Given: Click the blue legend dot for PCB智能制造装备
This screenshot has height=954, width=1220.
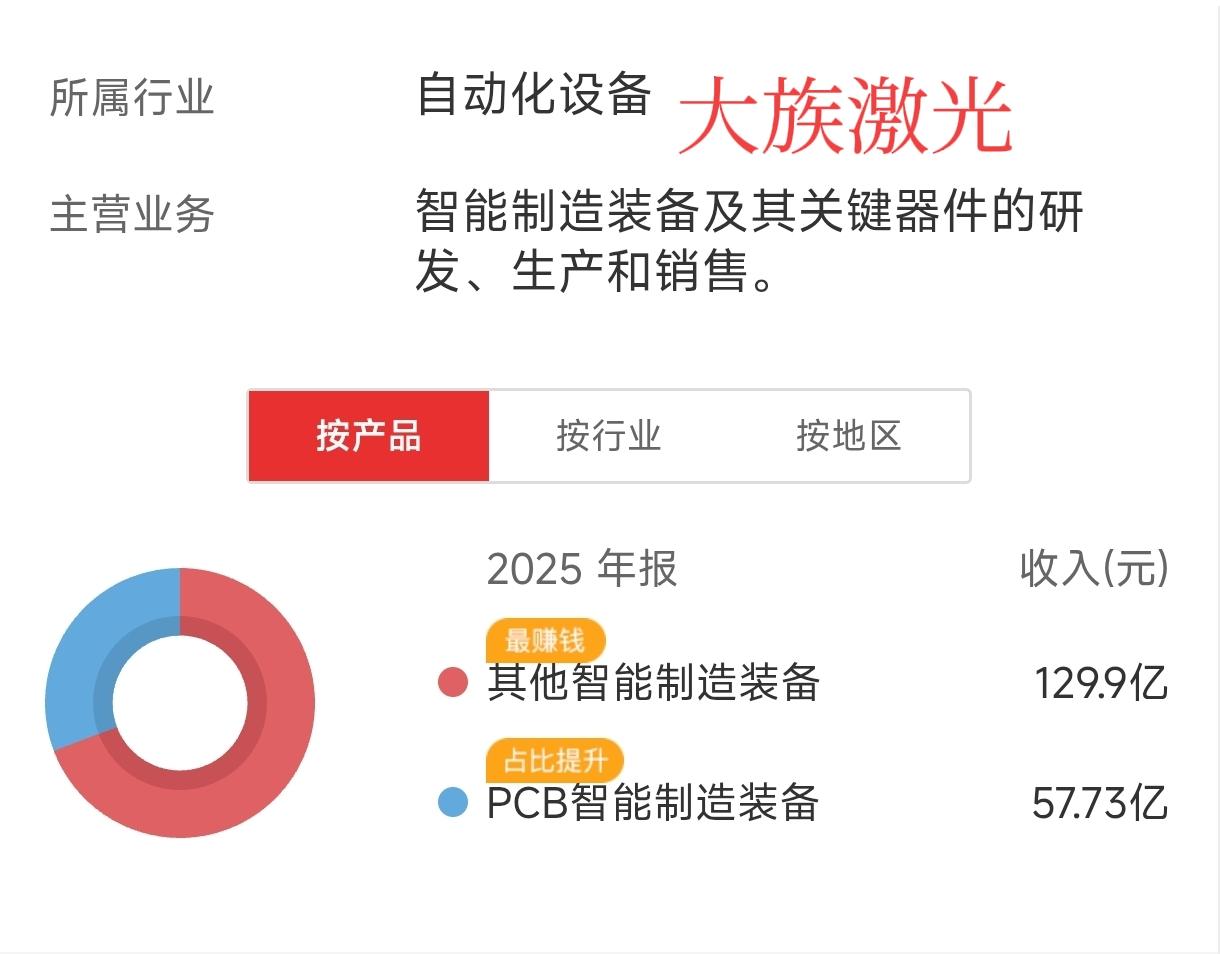Looking at the screenshot, I should click(453, 802).
